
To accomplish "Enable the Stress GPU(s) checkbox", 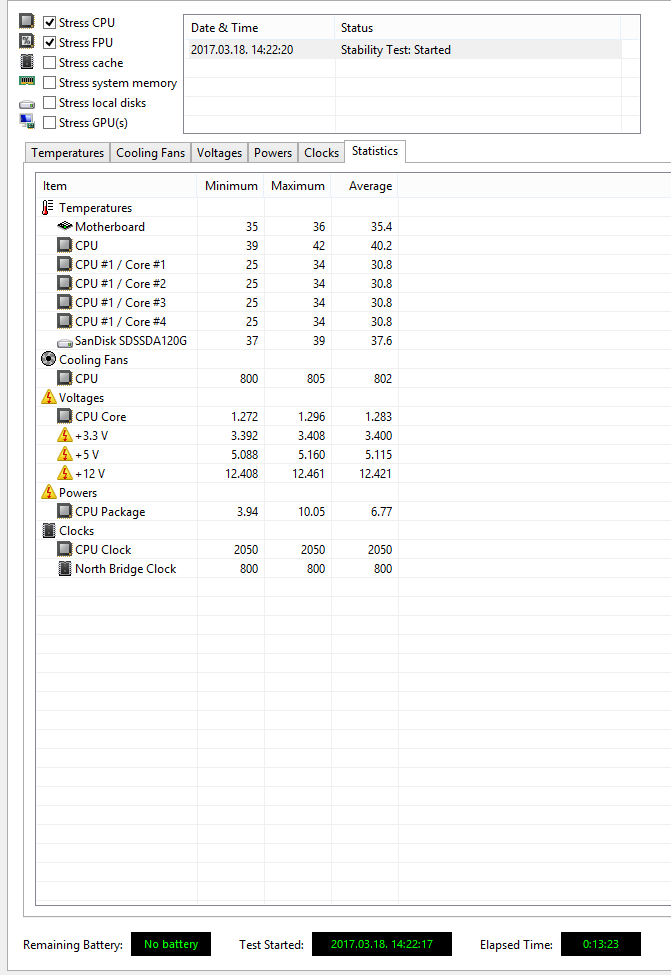I will click(50, 122).
